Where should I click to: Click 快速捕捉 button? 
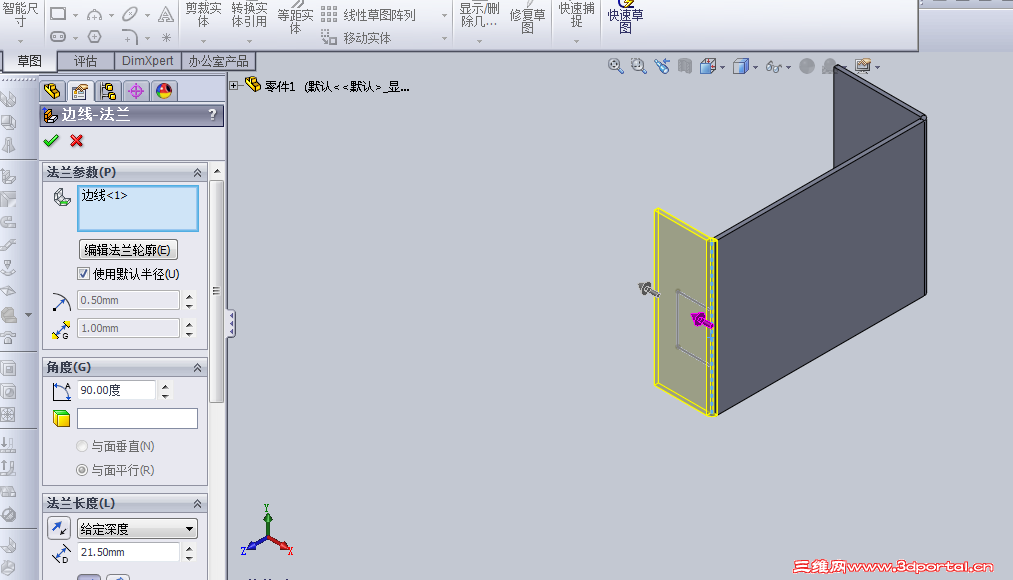coord(576,16)
